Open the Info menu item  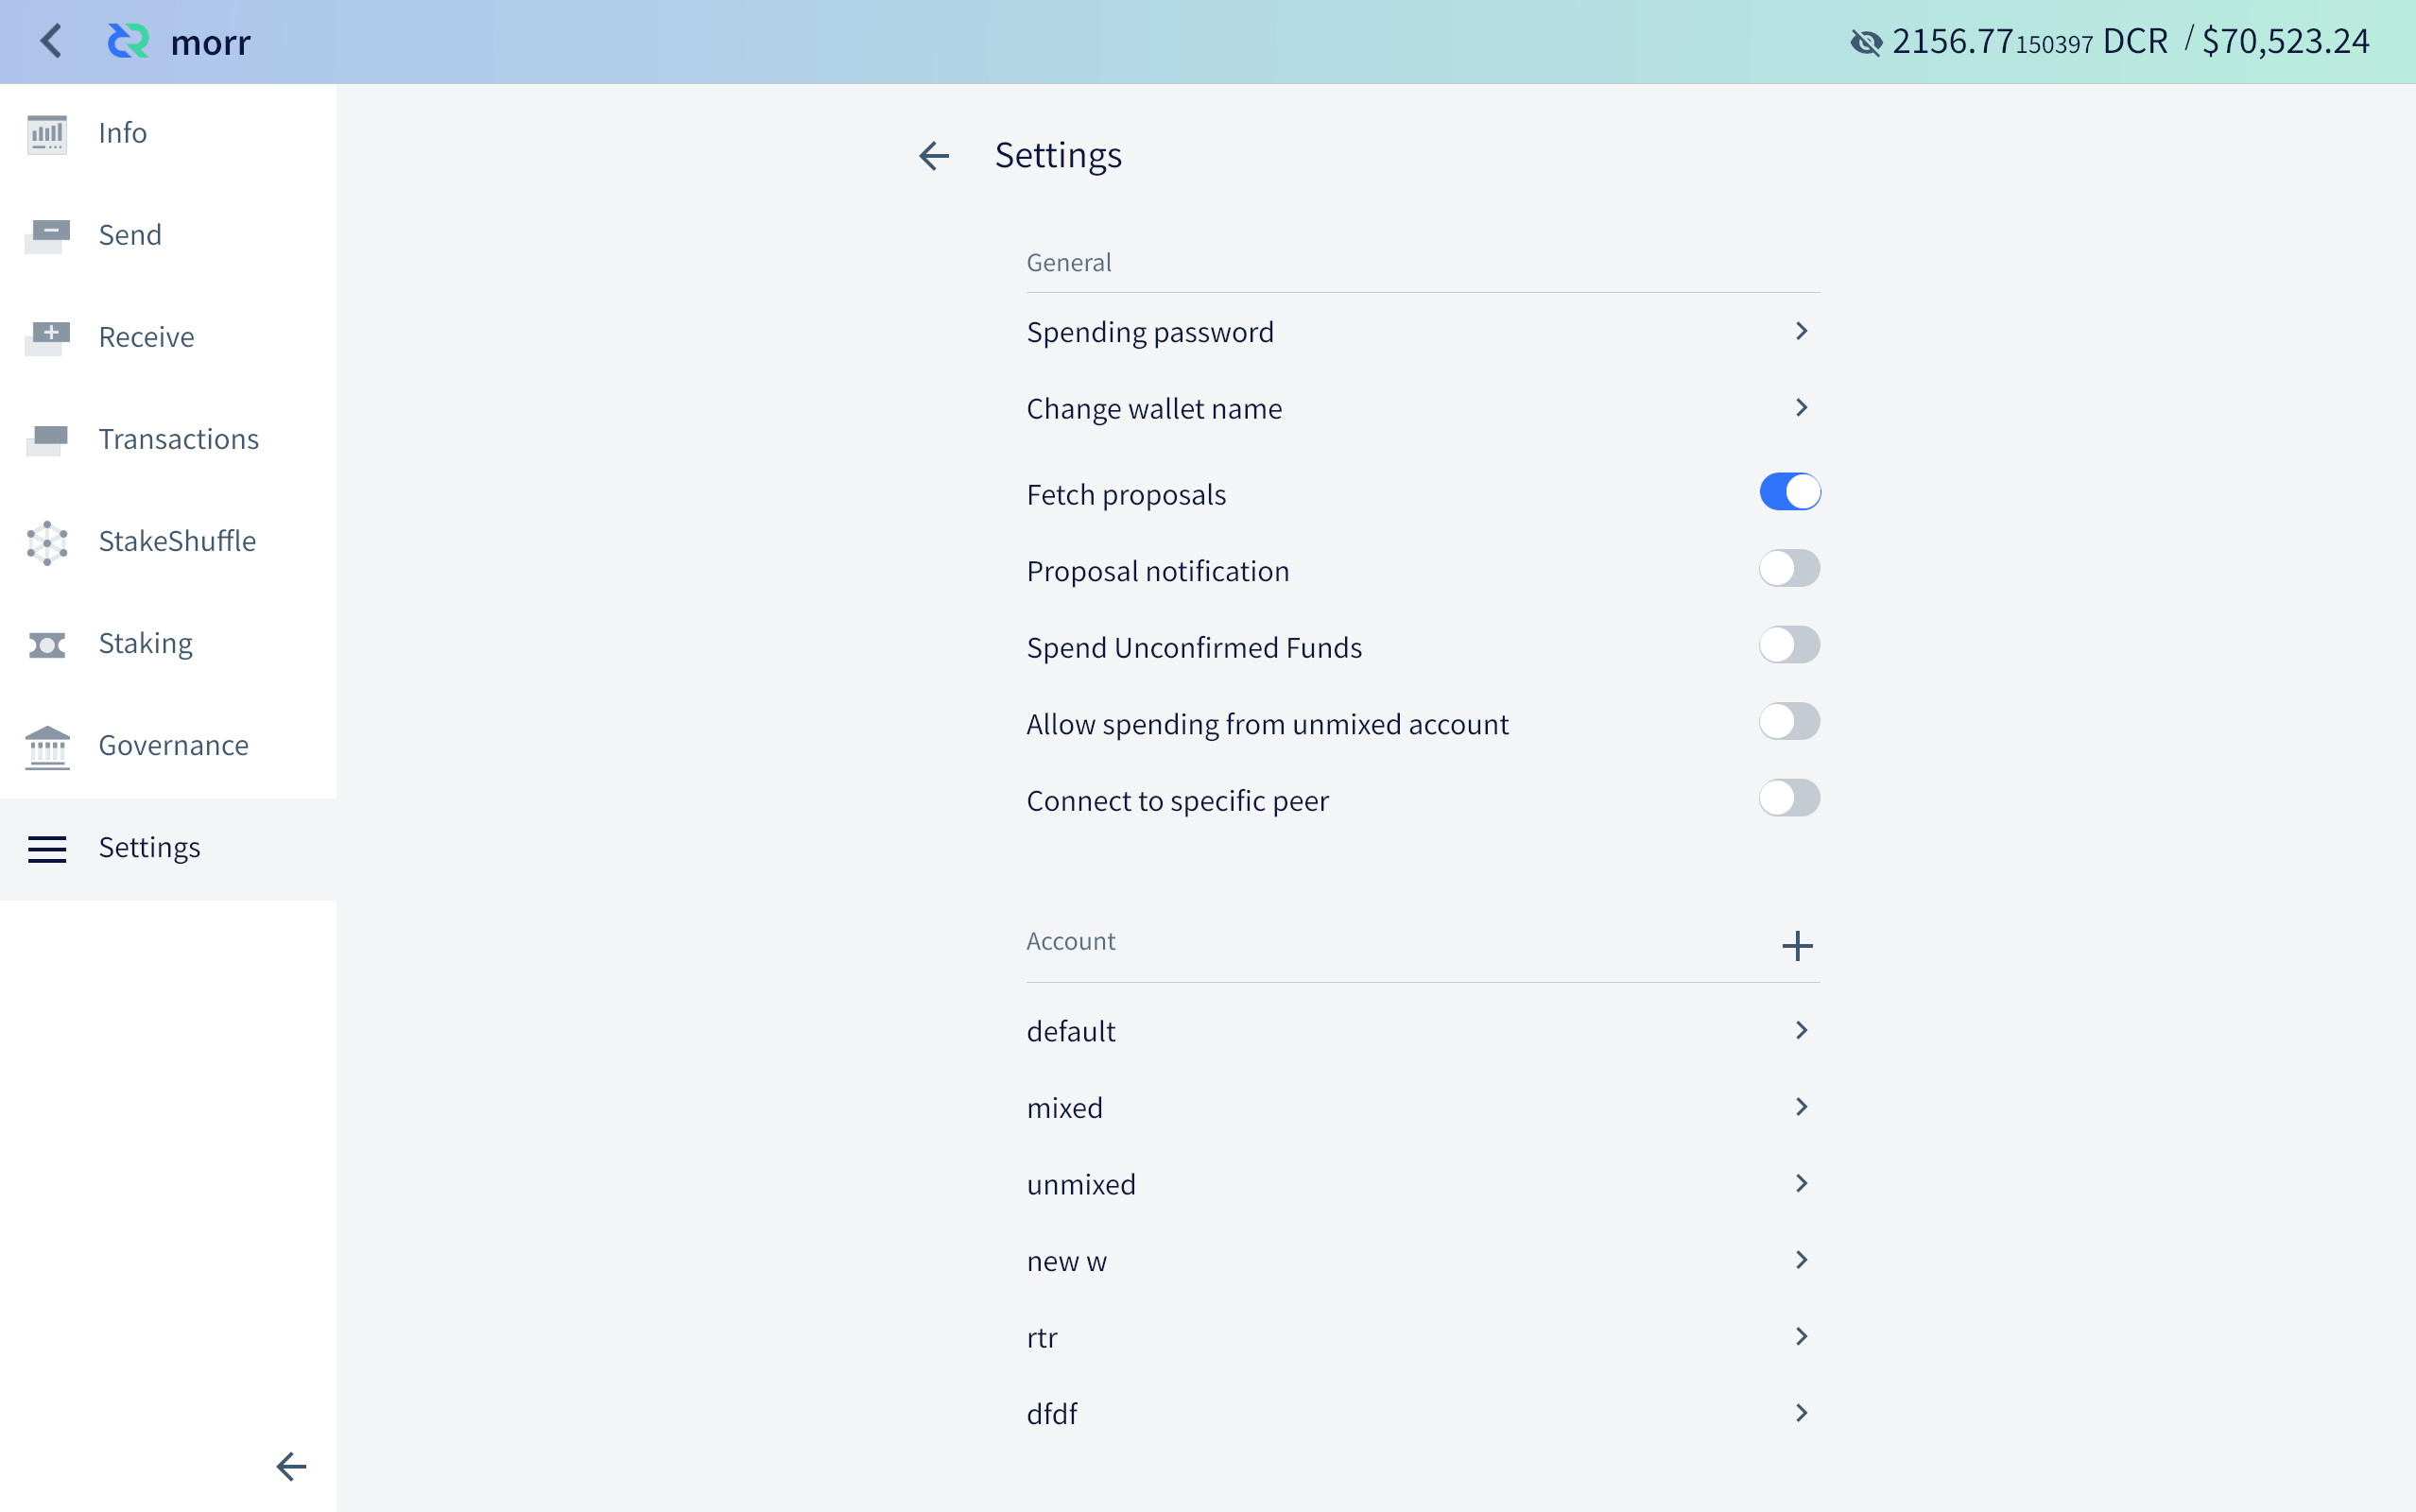pos(168,133)
